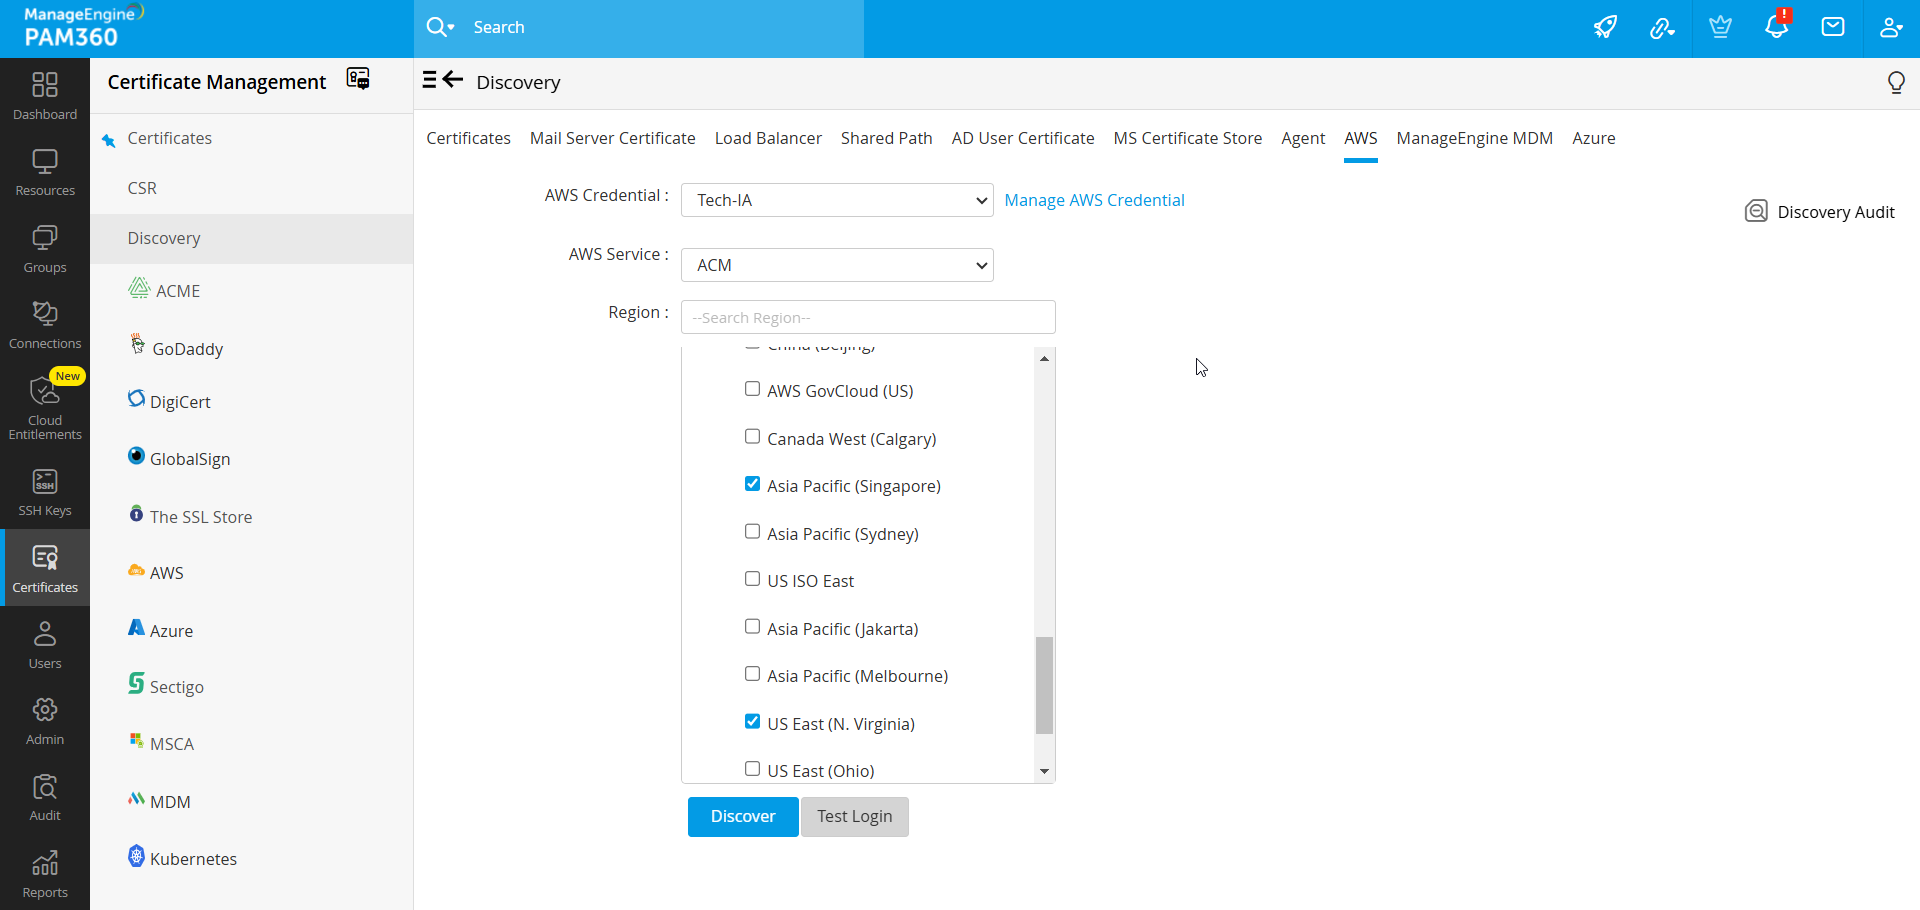This screenshot has width=1920, height=910.
Task: Switch to the Load Balancer tab
Action: (767, 138)
